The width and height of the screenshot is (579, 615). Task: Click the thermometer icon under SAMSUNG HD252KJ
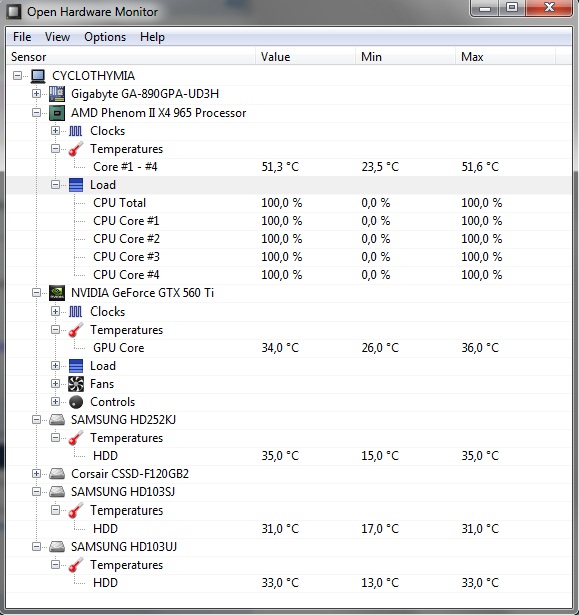click(76, 438)
